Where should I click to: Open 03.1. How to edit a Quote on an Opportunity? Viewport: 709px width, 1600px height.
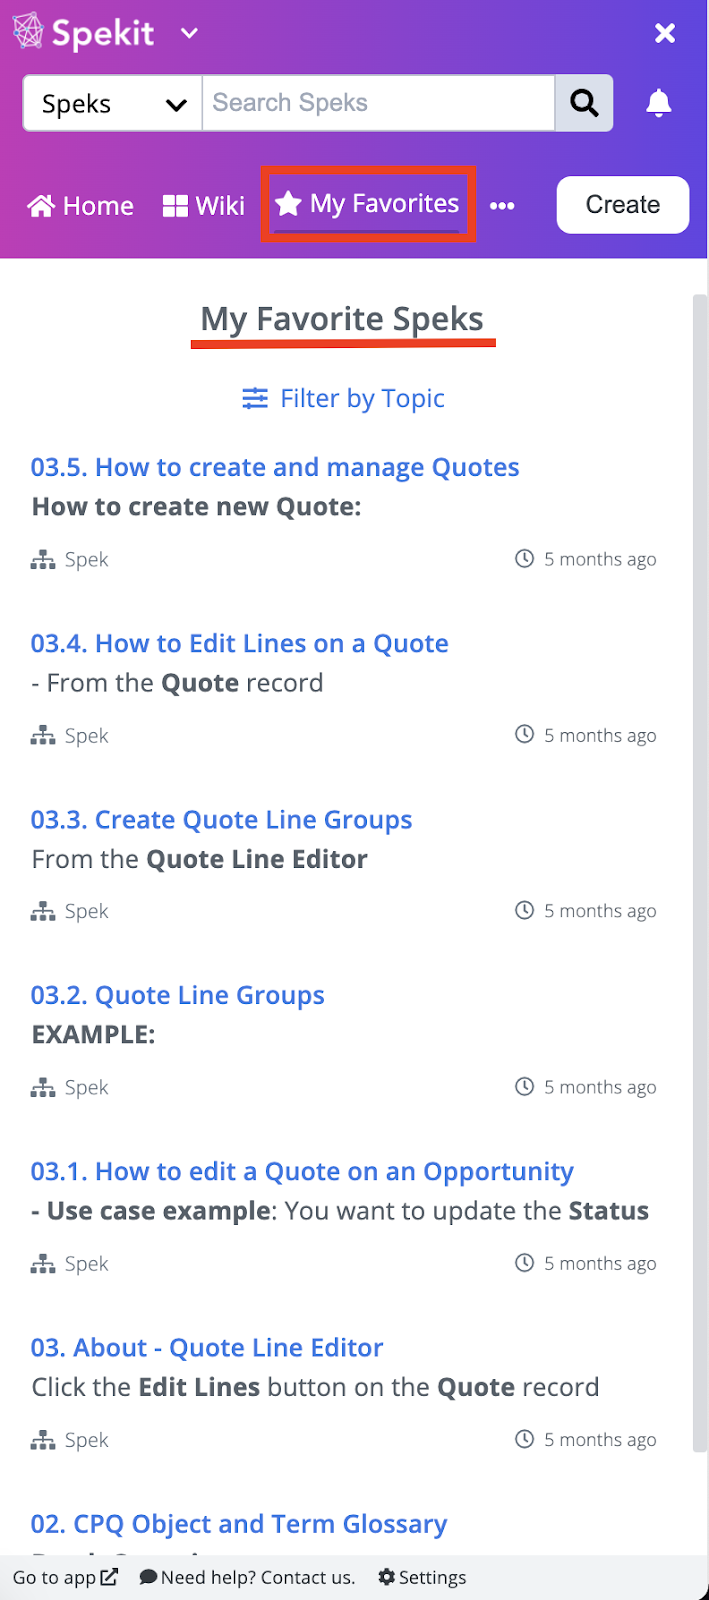click(303, 1171)
